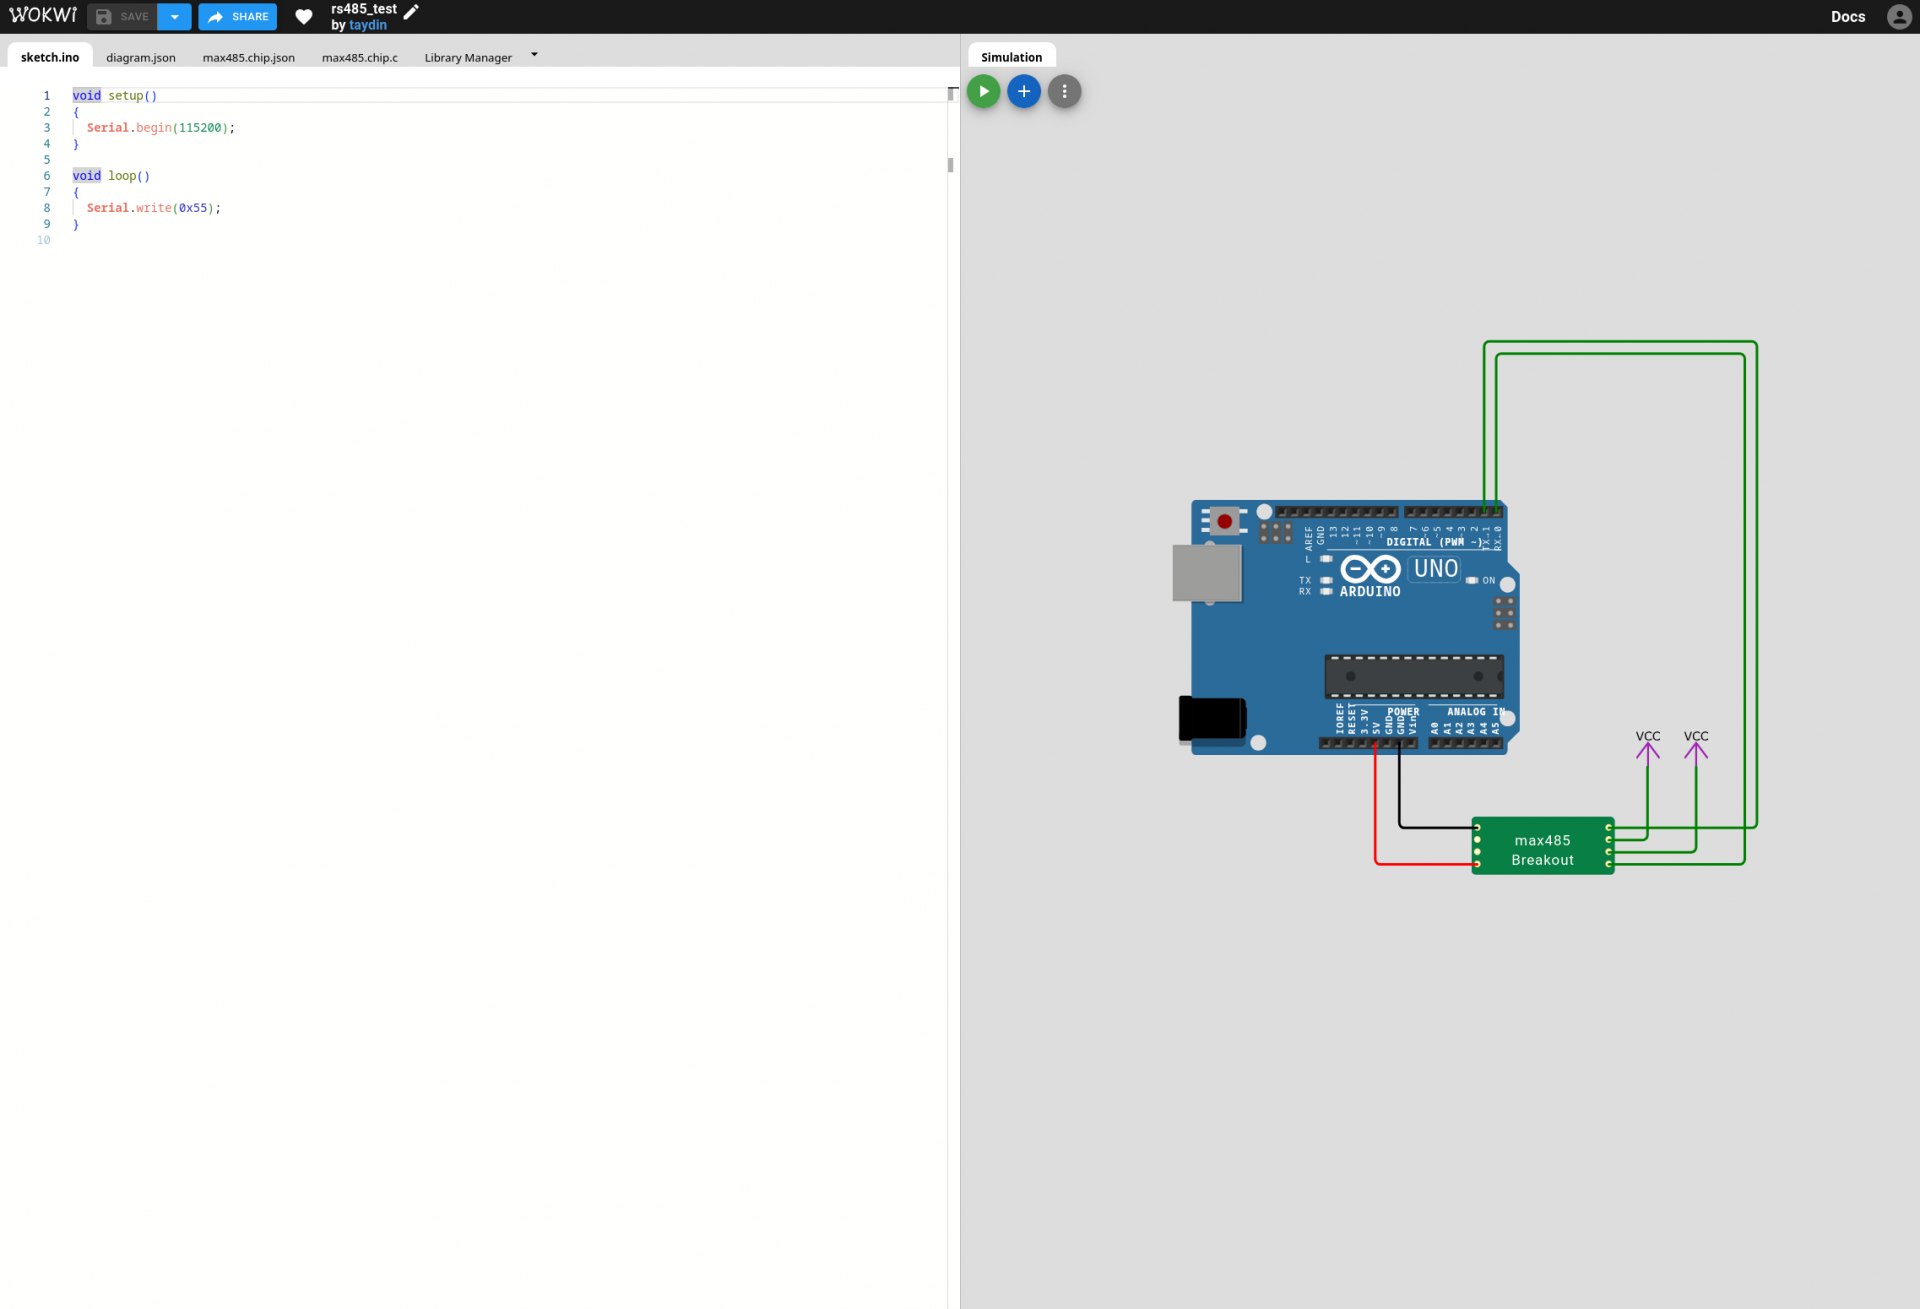Open the save options dropdown arrow
The height and width of the screenshot is (1309, 1920).
pyautogui.click(x=174, y=17)
